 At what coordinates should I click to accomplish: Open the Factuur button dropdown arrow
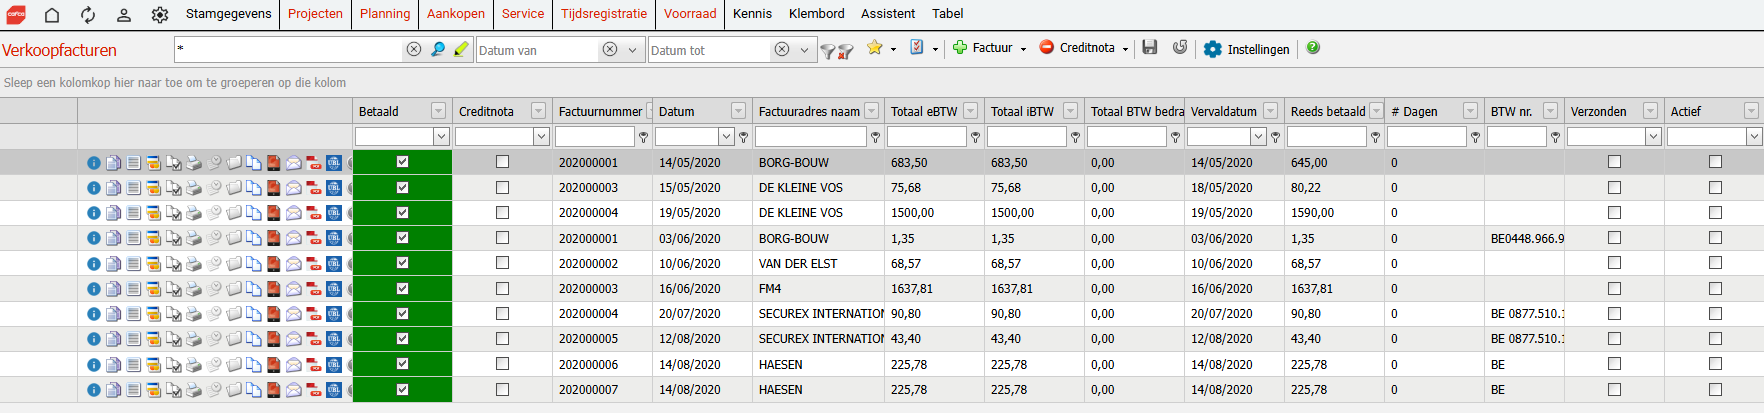(1023, 49)
